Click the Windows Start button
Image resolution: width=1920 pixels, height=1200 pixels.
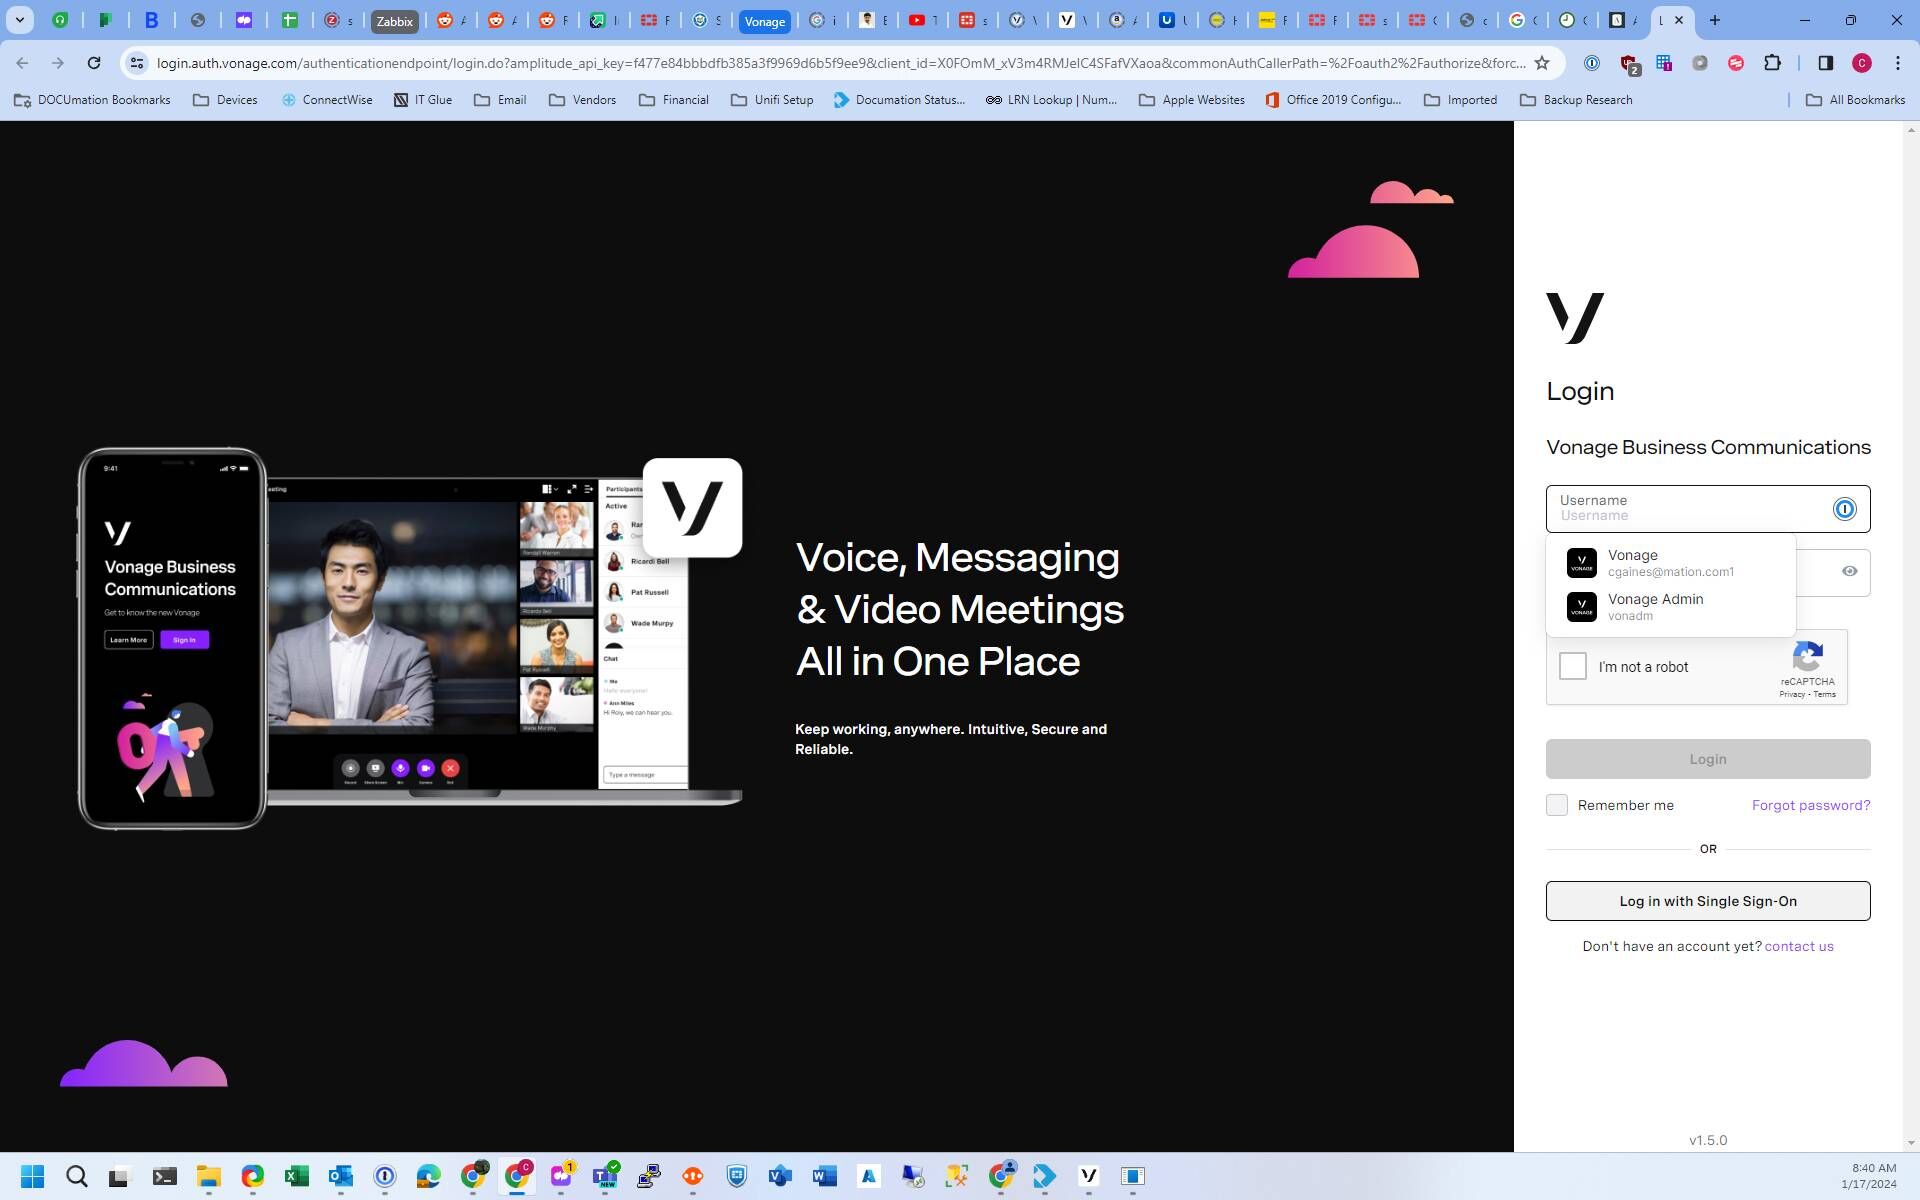tap(32, 1176)
